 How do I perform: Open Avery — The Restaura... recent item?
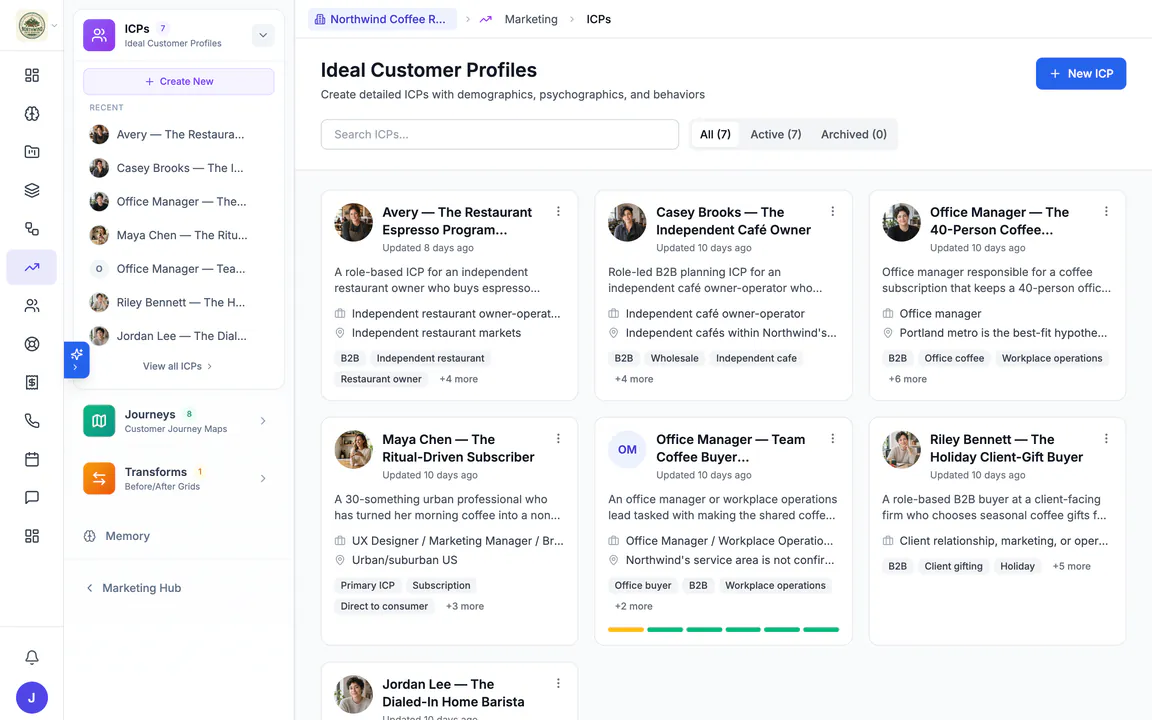[x=179, y=134]
